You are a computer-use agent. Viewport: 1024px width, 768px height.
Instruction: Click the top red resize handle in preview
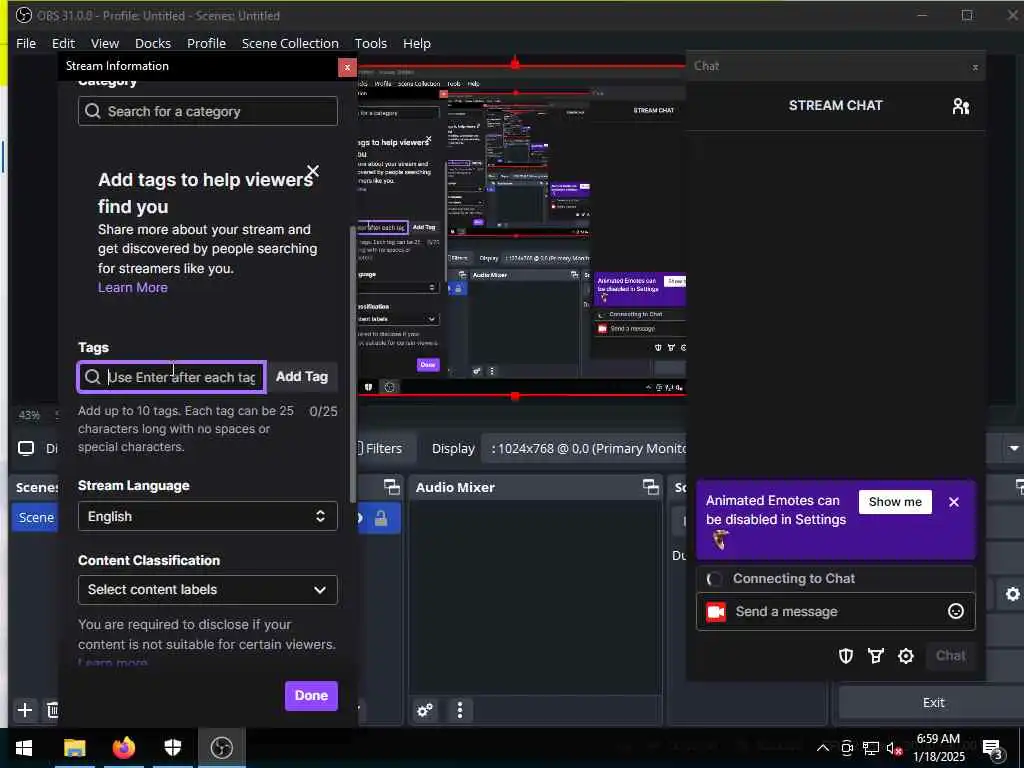(515, 64)
